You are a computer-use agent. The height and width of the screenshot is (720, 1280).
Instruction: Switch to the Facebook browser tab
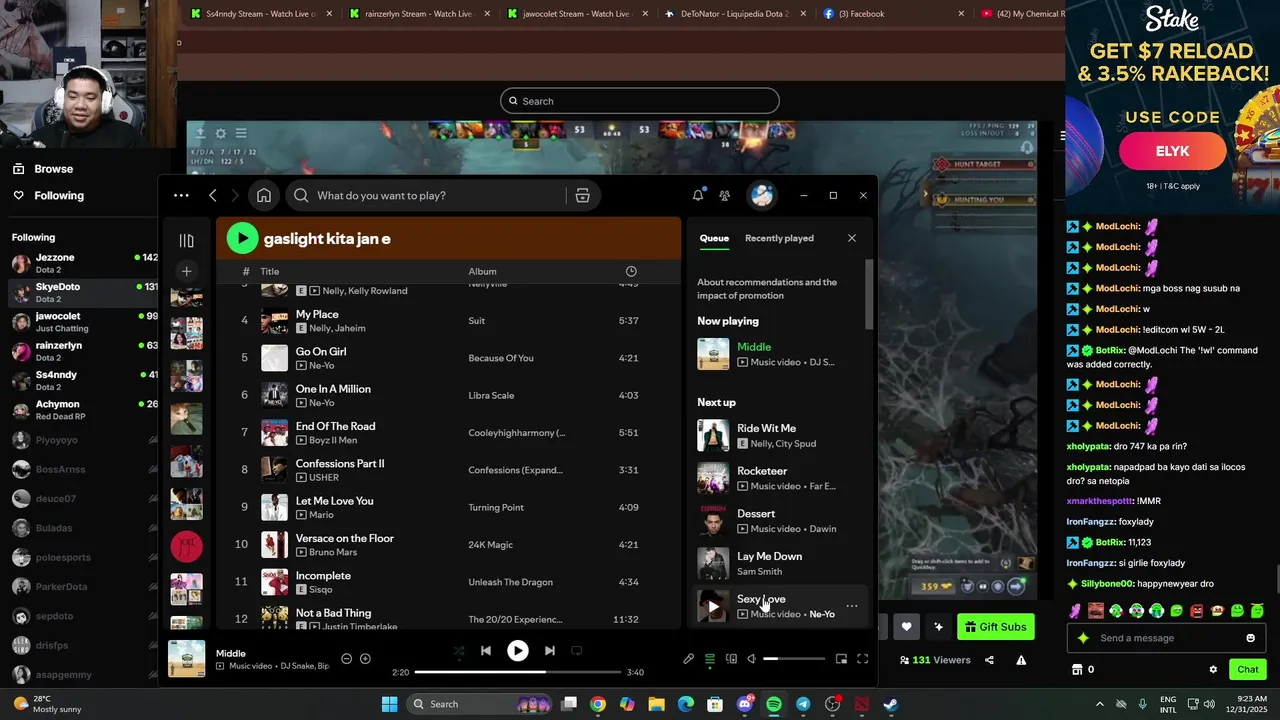click(893, 14)
